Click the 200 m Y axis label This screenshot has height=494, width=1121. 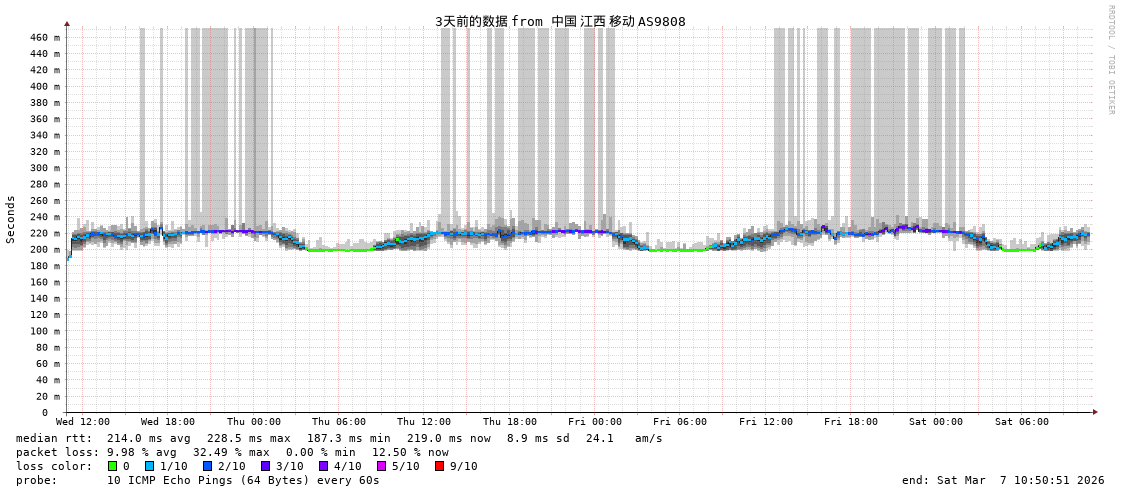click(x=45, y=250)
